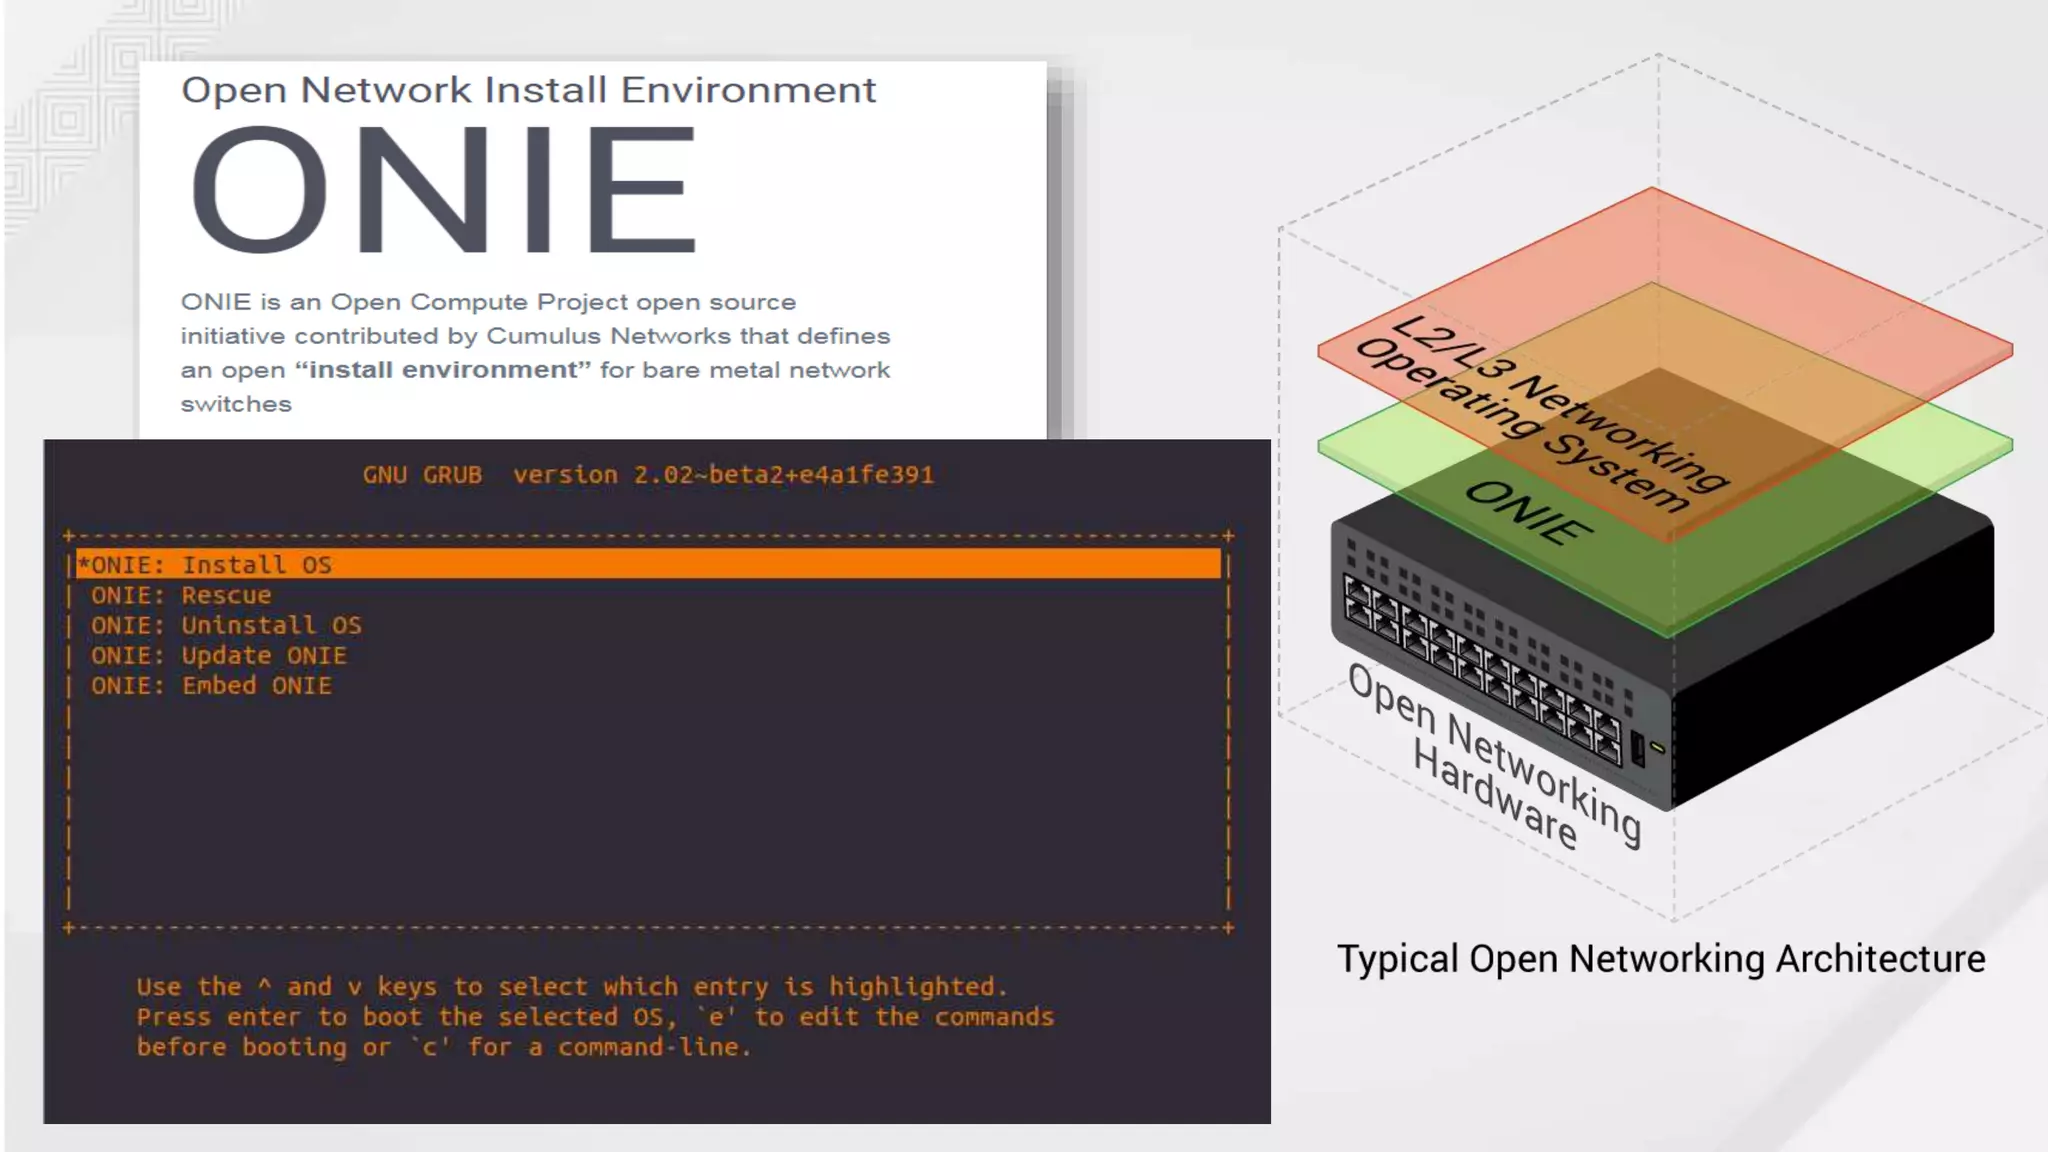Select the ONIE: Rescue menu entry

pyautogui.click(x=182, y=596)
